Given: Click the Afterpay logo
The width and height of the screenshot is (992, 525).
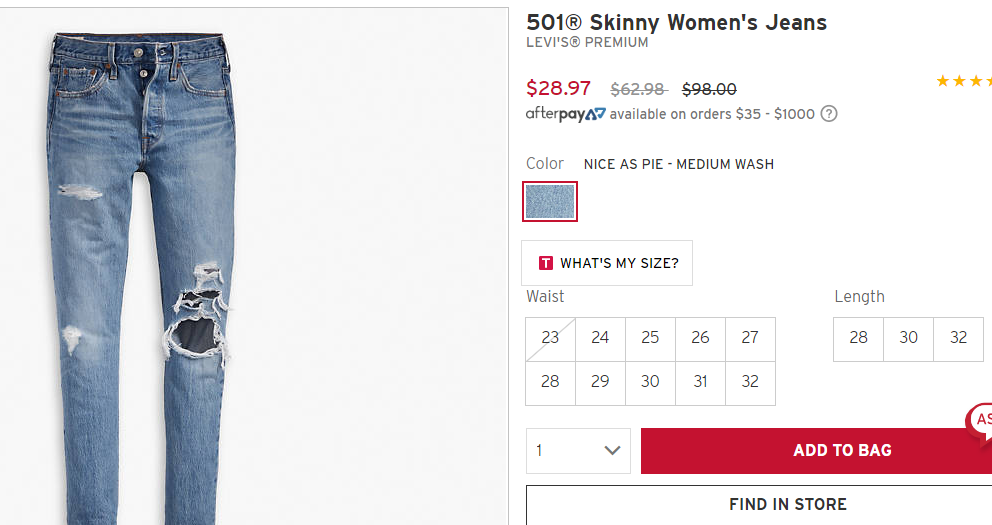Looking at the screenshot, I should 566,114.
